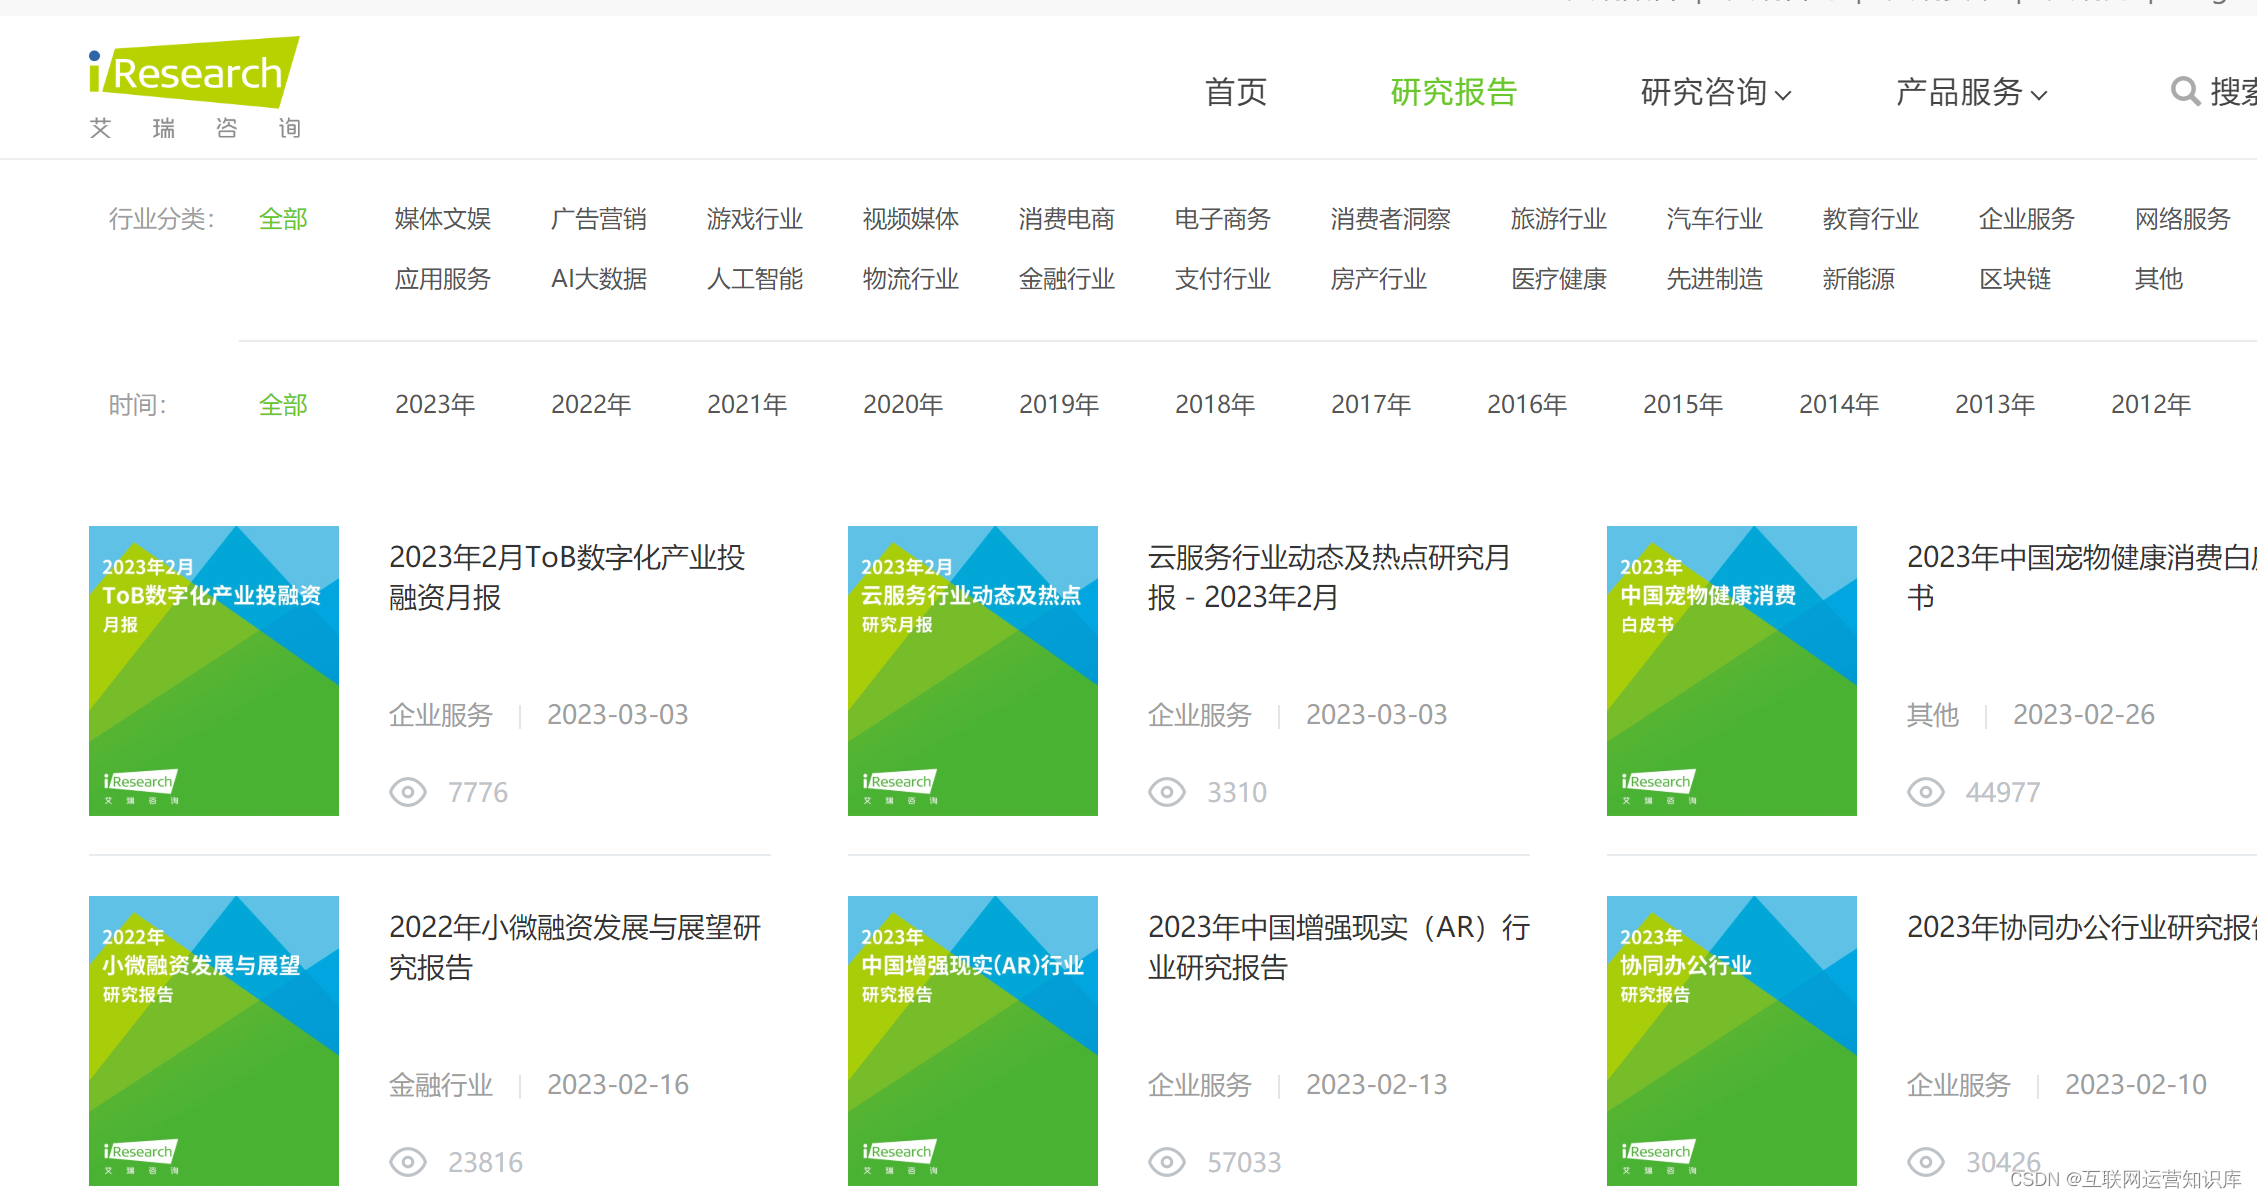Go to the 首页 tab
This screenshot has width=2257, height=1198.
point(1236,92)
